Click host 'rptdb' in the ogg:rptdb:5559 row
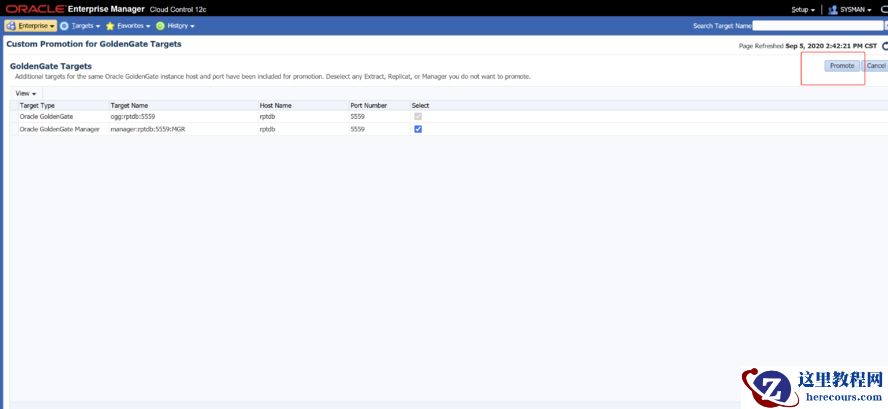Viewport: 888px width, 409px height. pyautogui.click(x=267, y=117)
